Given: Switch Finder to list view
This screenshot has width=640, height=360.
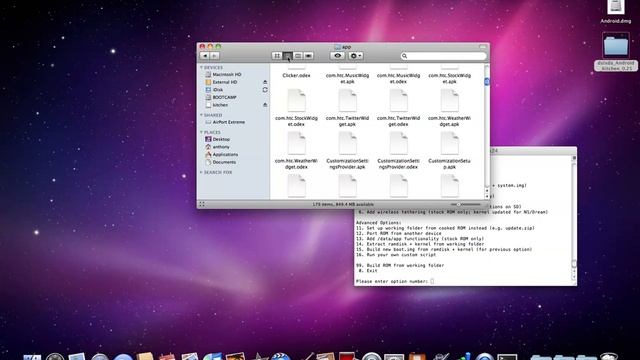Looking at the screenshot, I should [x=287, y=56].
